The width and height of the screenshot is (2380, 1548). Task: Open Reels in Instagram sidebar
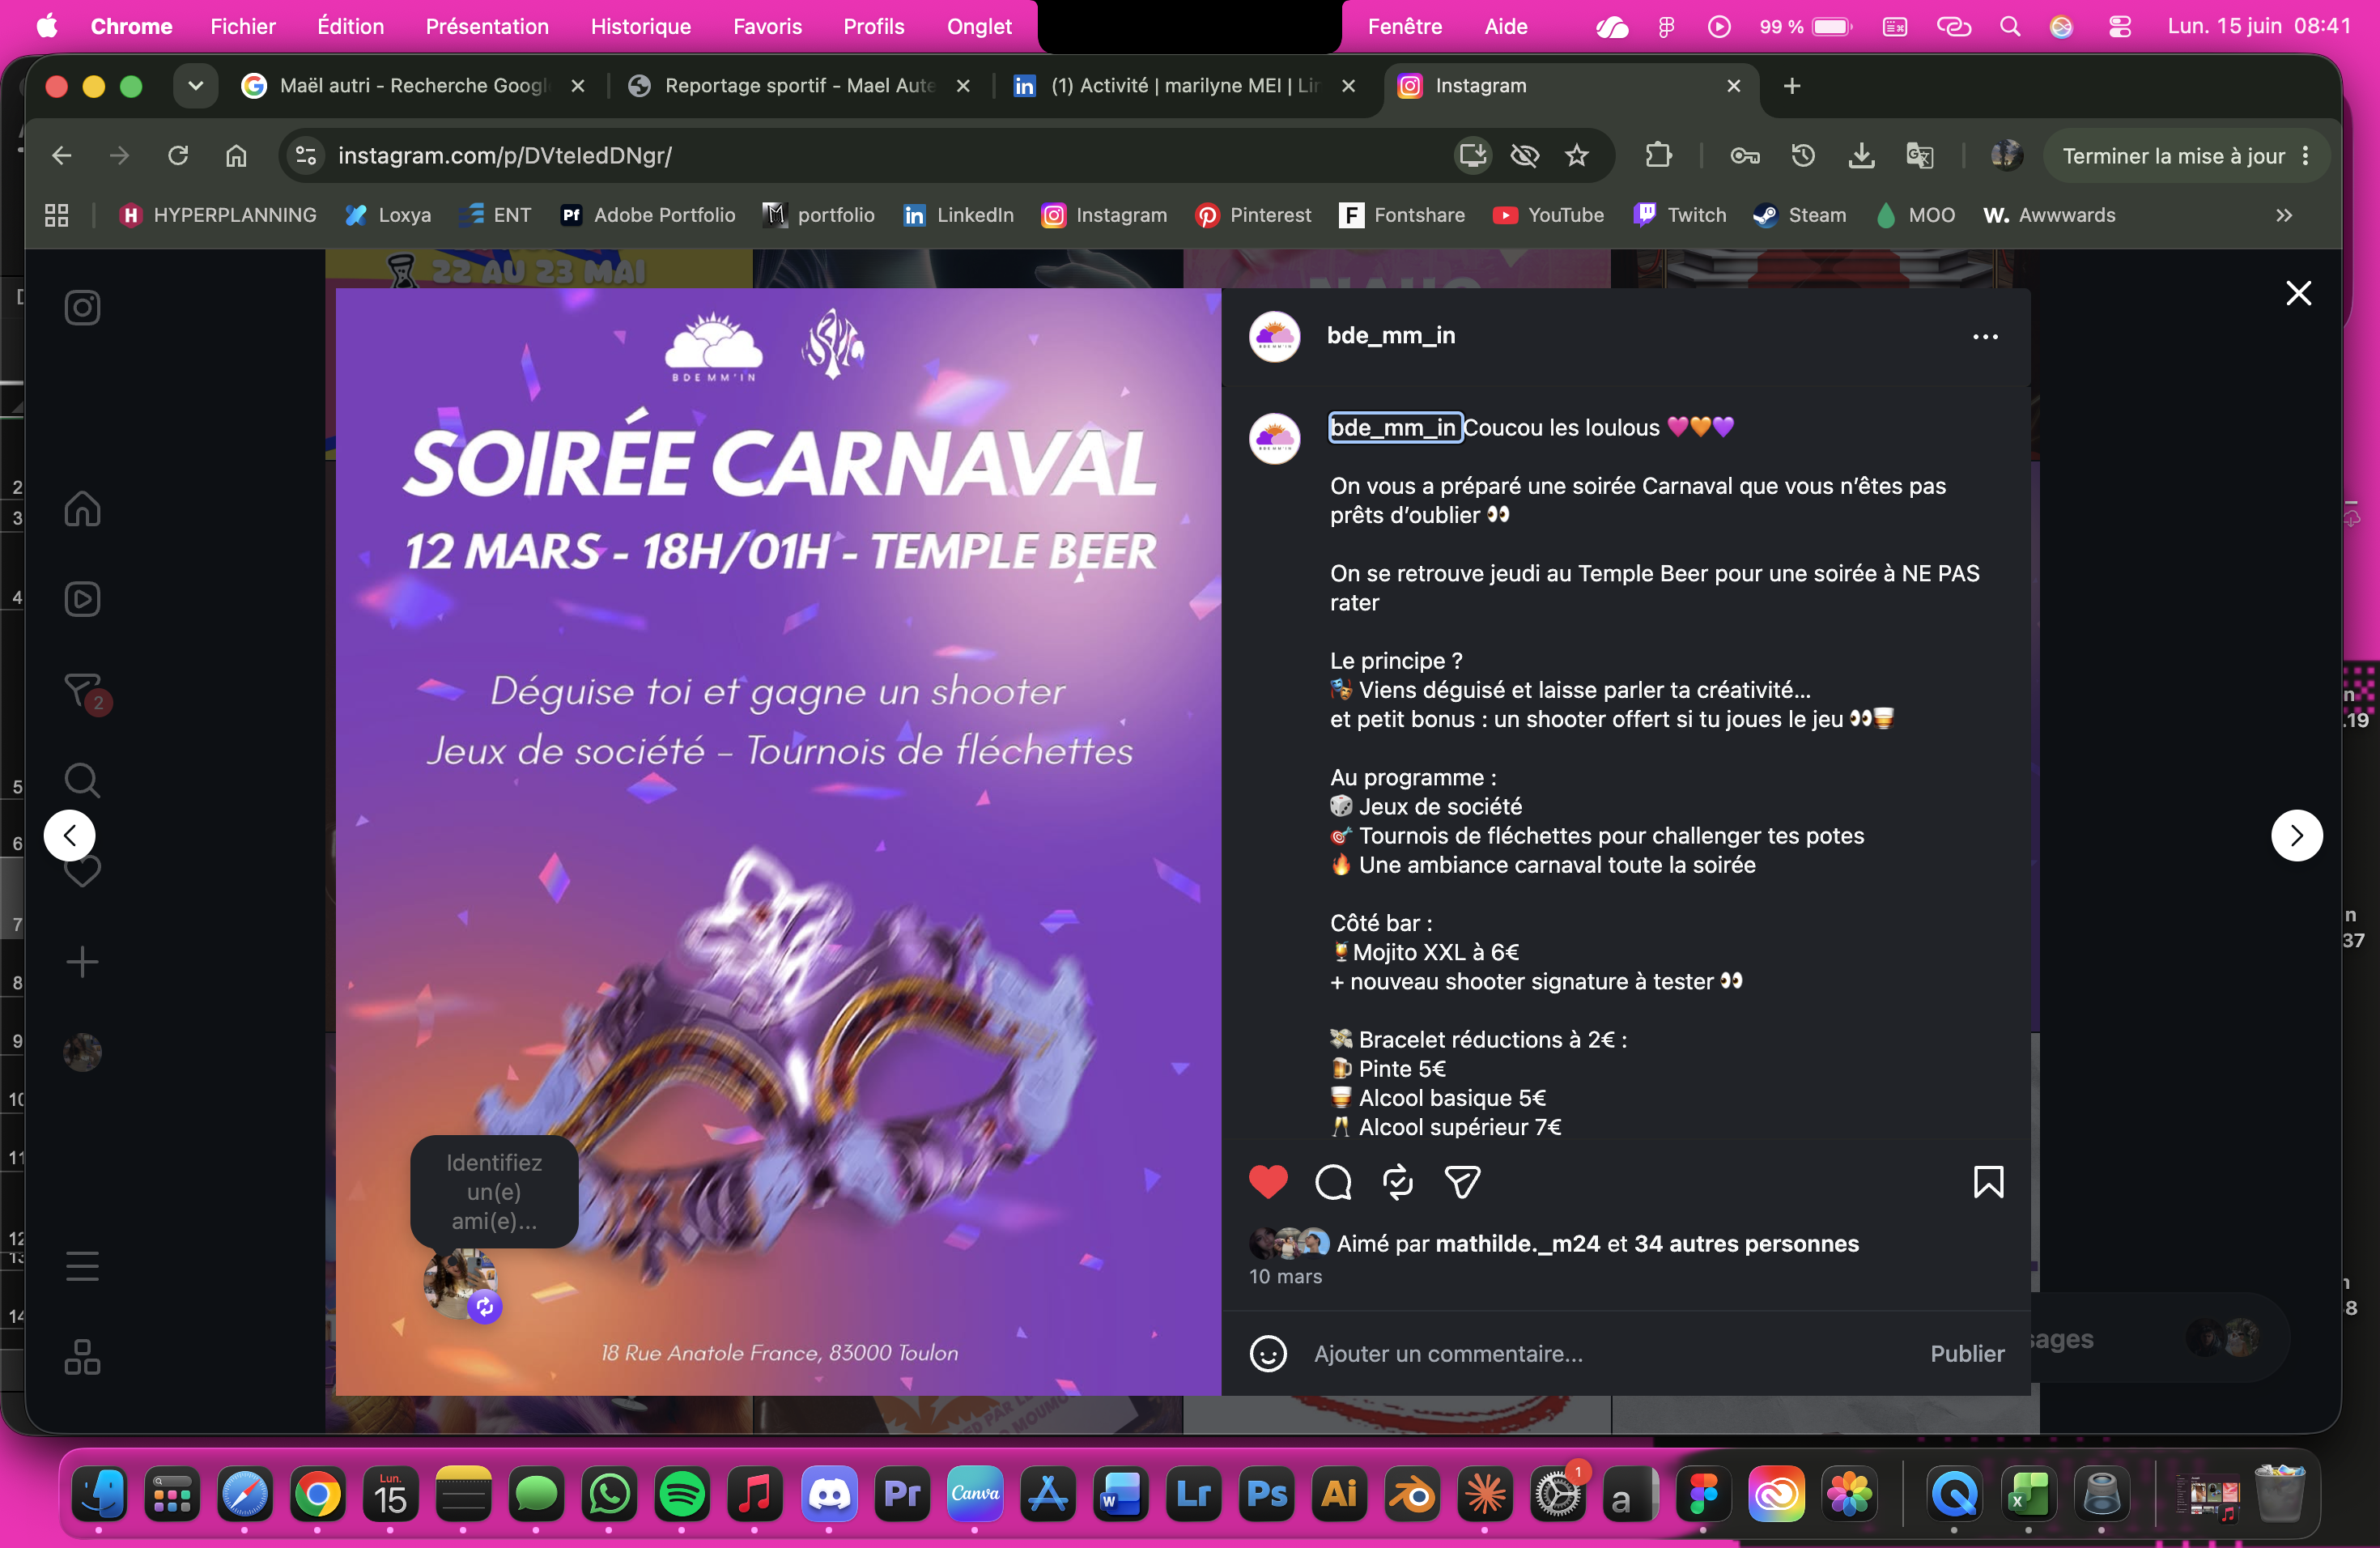pos(82,599)
